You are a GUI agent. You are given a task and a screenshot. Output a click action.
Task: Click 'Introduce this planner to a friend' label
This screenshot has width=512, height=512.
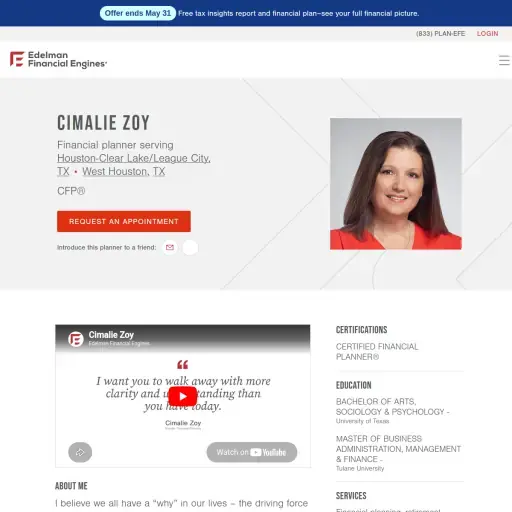[106, 248]
